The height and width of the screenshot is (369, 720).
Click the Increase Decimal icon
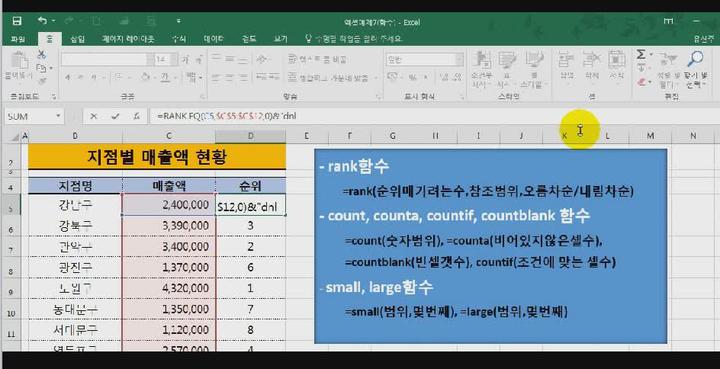tap(444, 77)
